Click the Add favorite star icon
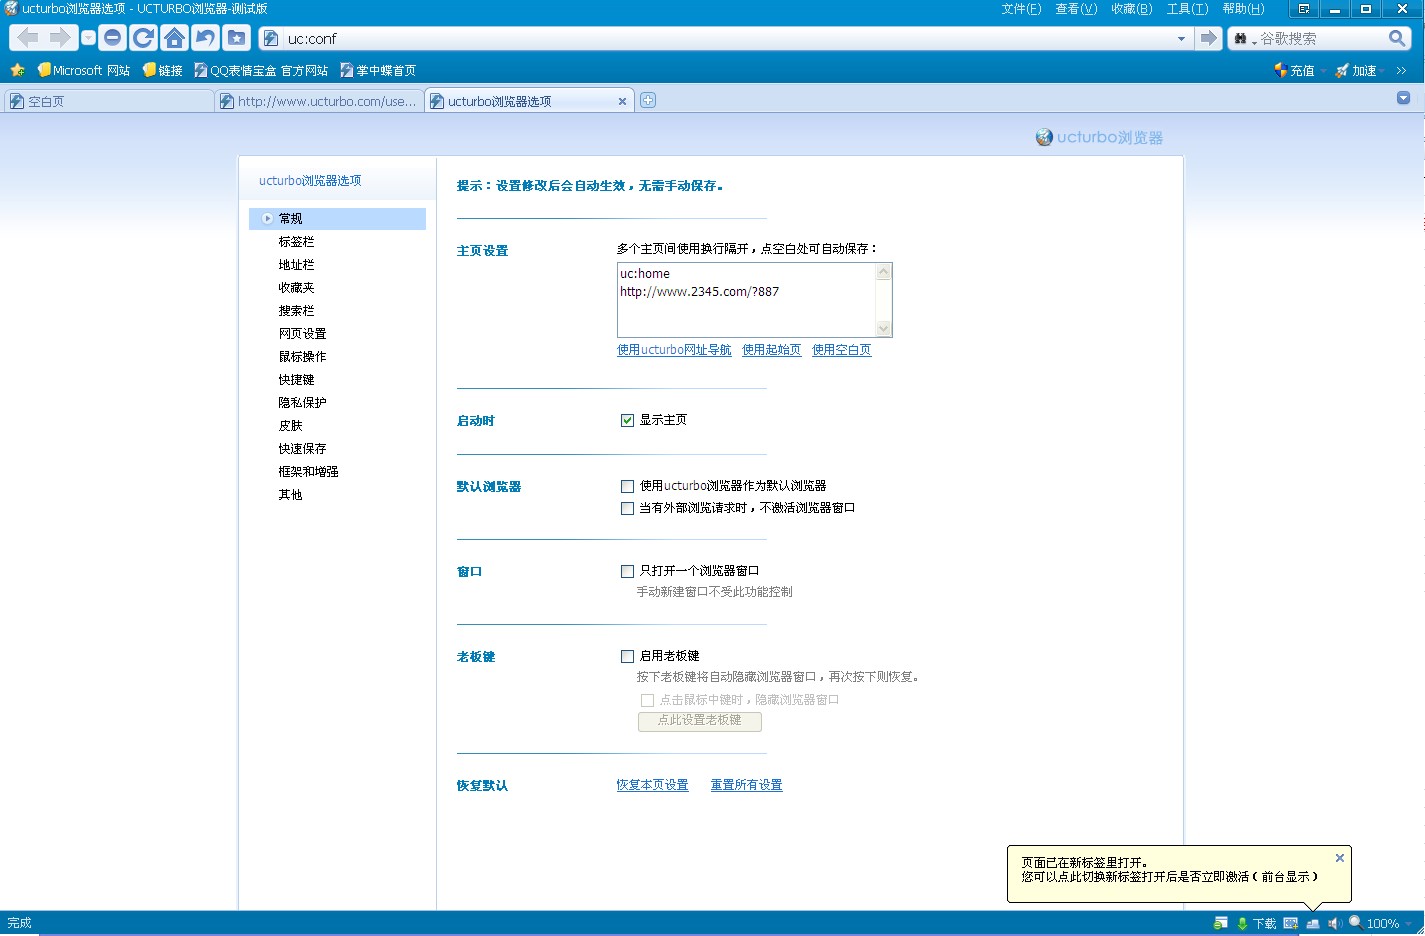Screen dimensions: 1425x936 (17, 70)
